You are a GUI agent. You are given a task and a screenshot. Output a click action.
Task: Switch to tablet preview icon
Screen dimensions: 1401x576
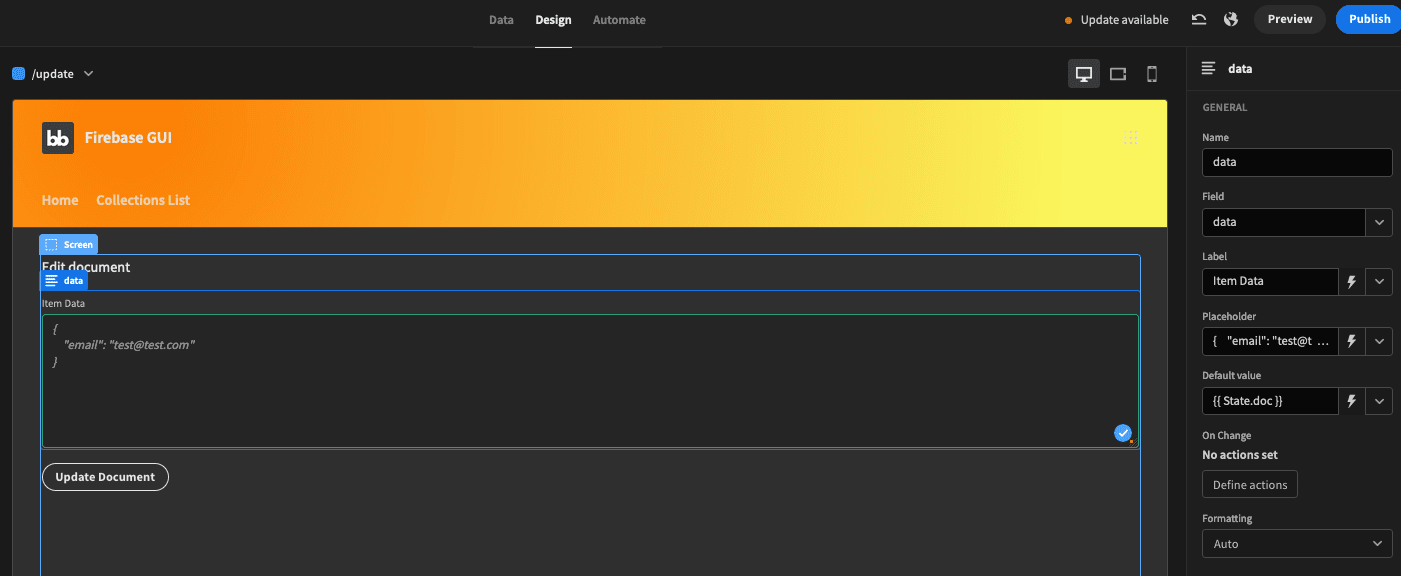1118,74
